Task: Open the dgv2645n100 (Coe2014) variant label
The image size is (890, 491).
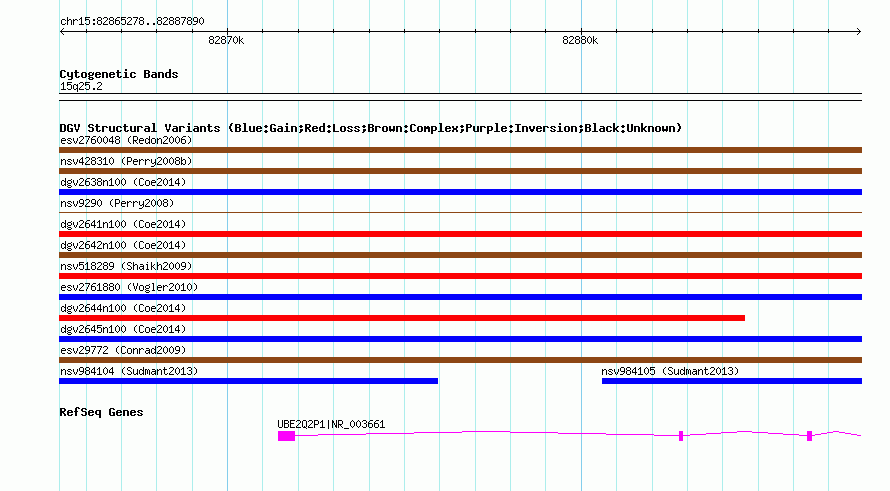Action: (x=123, y=329)
